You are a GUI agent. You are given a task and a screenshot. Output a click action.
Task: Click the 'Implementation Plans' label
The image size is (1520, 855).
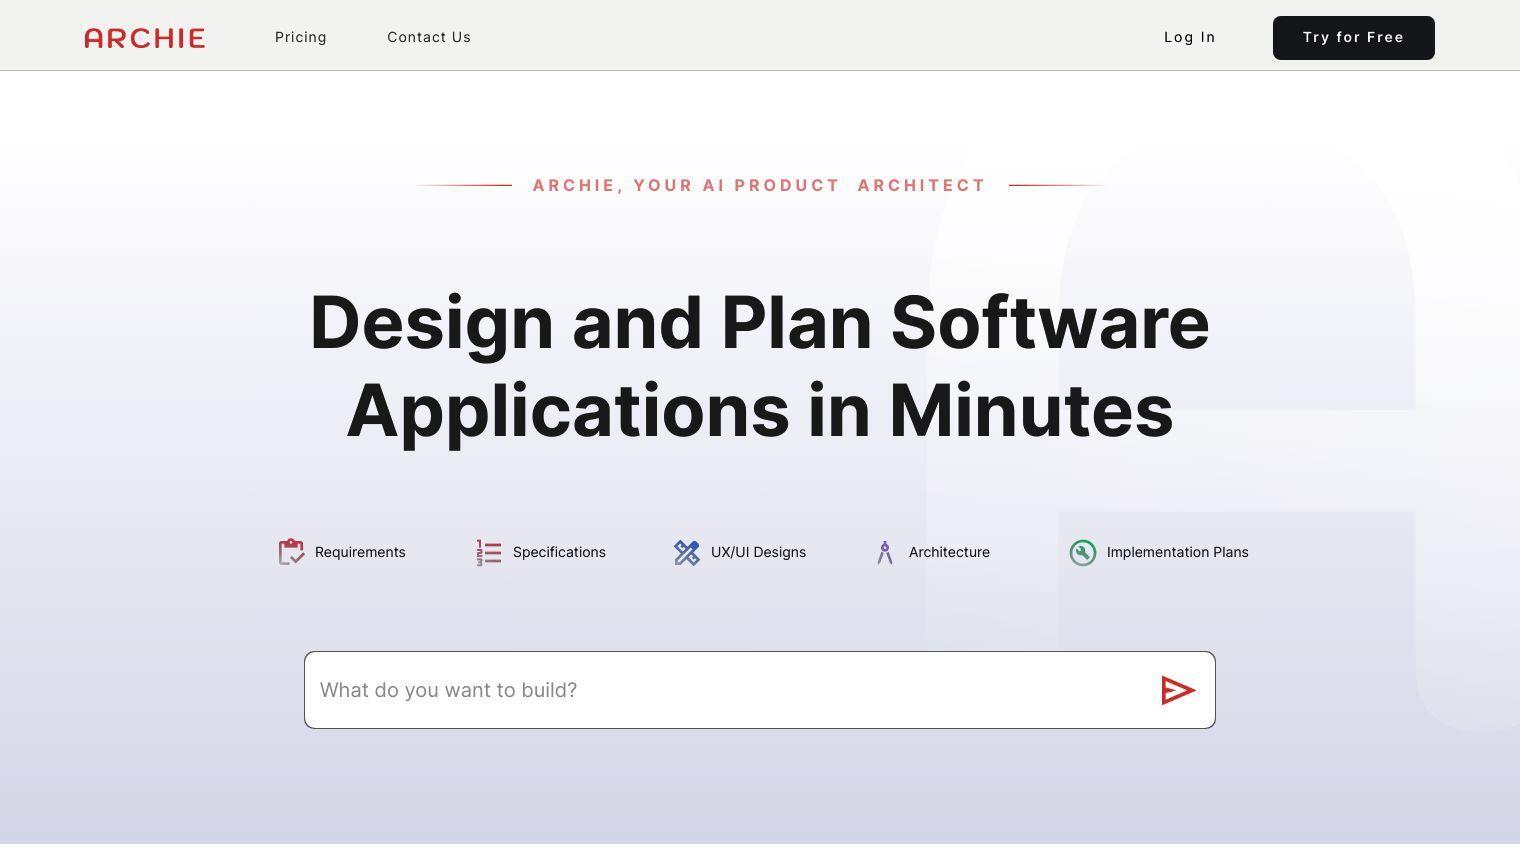coord(1177,552)
